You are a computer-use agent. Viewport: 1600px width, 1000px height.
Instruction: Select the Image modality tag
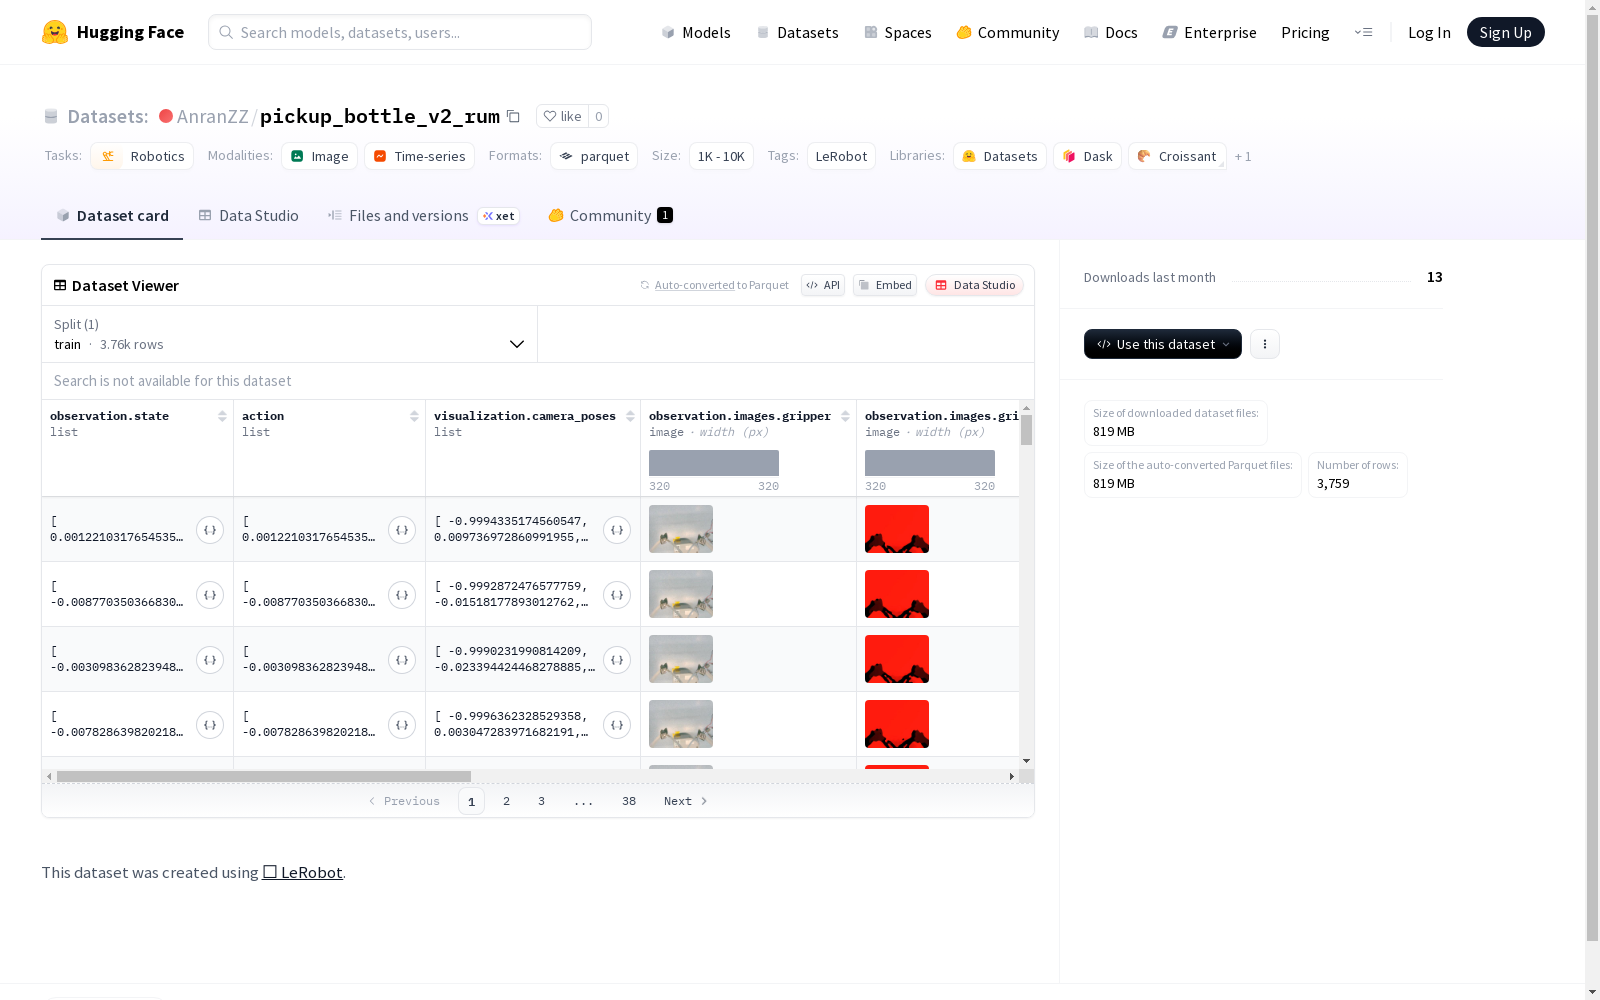click(x=319, y=156)
